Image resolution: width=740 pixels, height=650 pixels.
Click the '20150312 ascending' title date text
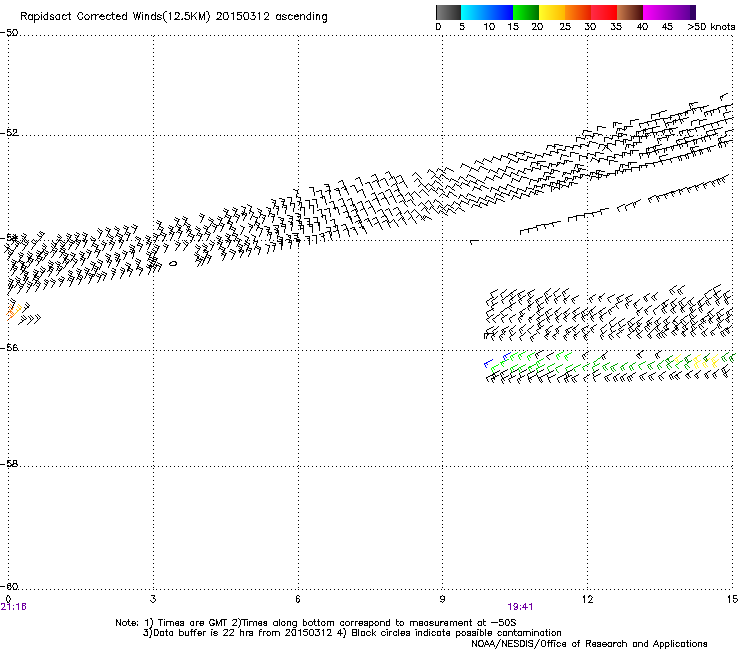coord(271,17)
